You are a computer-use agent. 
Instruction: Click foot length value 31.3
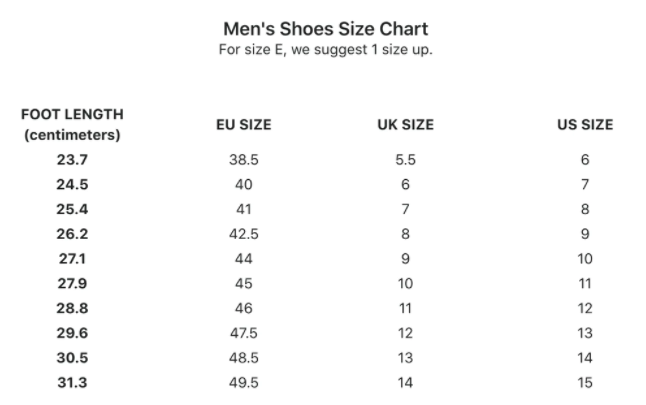coord(72,382)
